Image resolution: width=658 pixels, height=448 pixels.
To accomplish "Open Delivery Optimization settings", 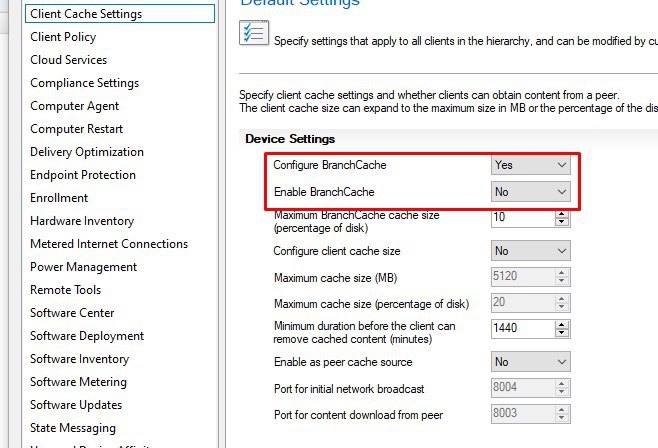I will [x=87, y=152].
